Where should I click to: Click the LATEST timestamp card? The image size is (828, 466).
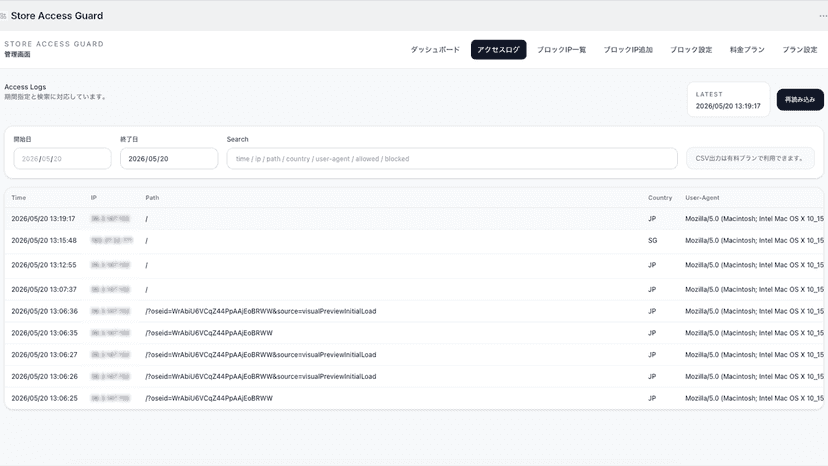point(728,99)
